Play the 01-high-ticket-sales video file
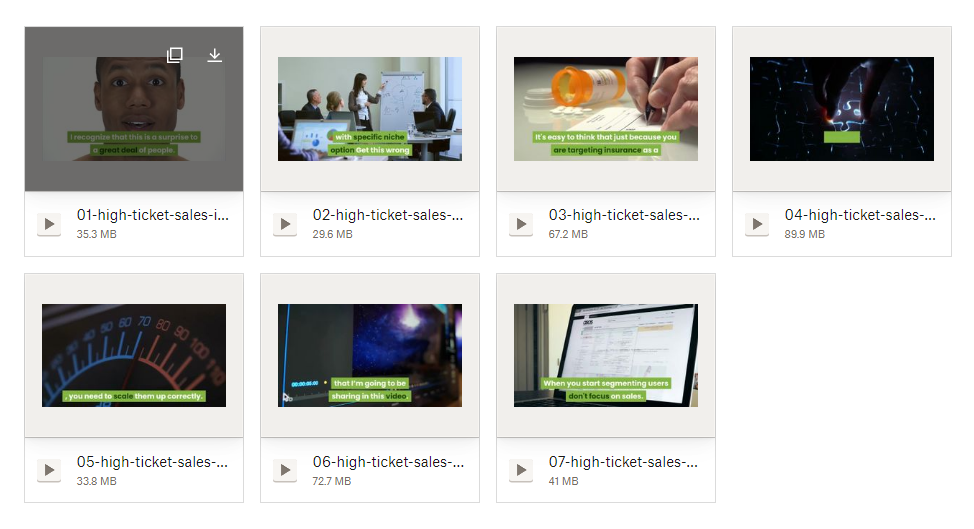 (49, 224)
